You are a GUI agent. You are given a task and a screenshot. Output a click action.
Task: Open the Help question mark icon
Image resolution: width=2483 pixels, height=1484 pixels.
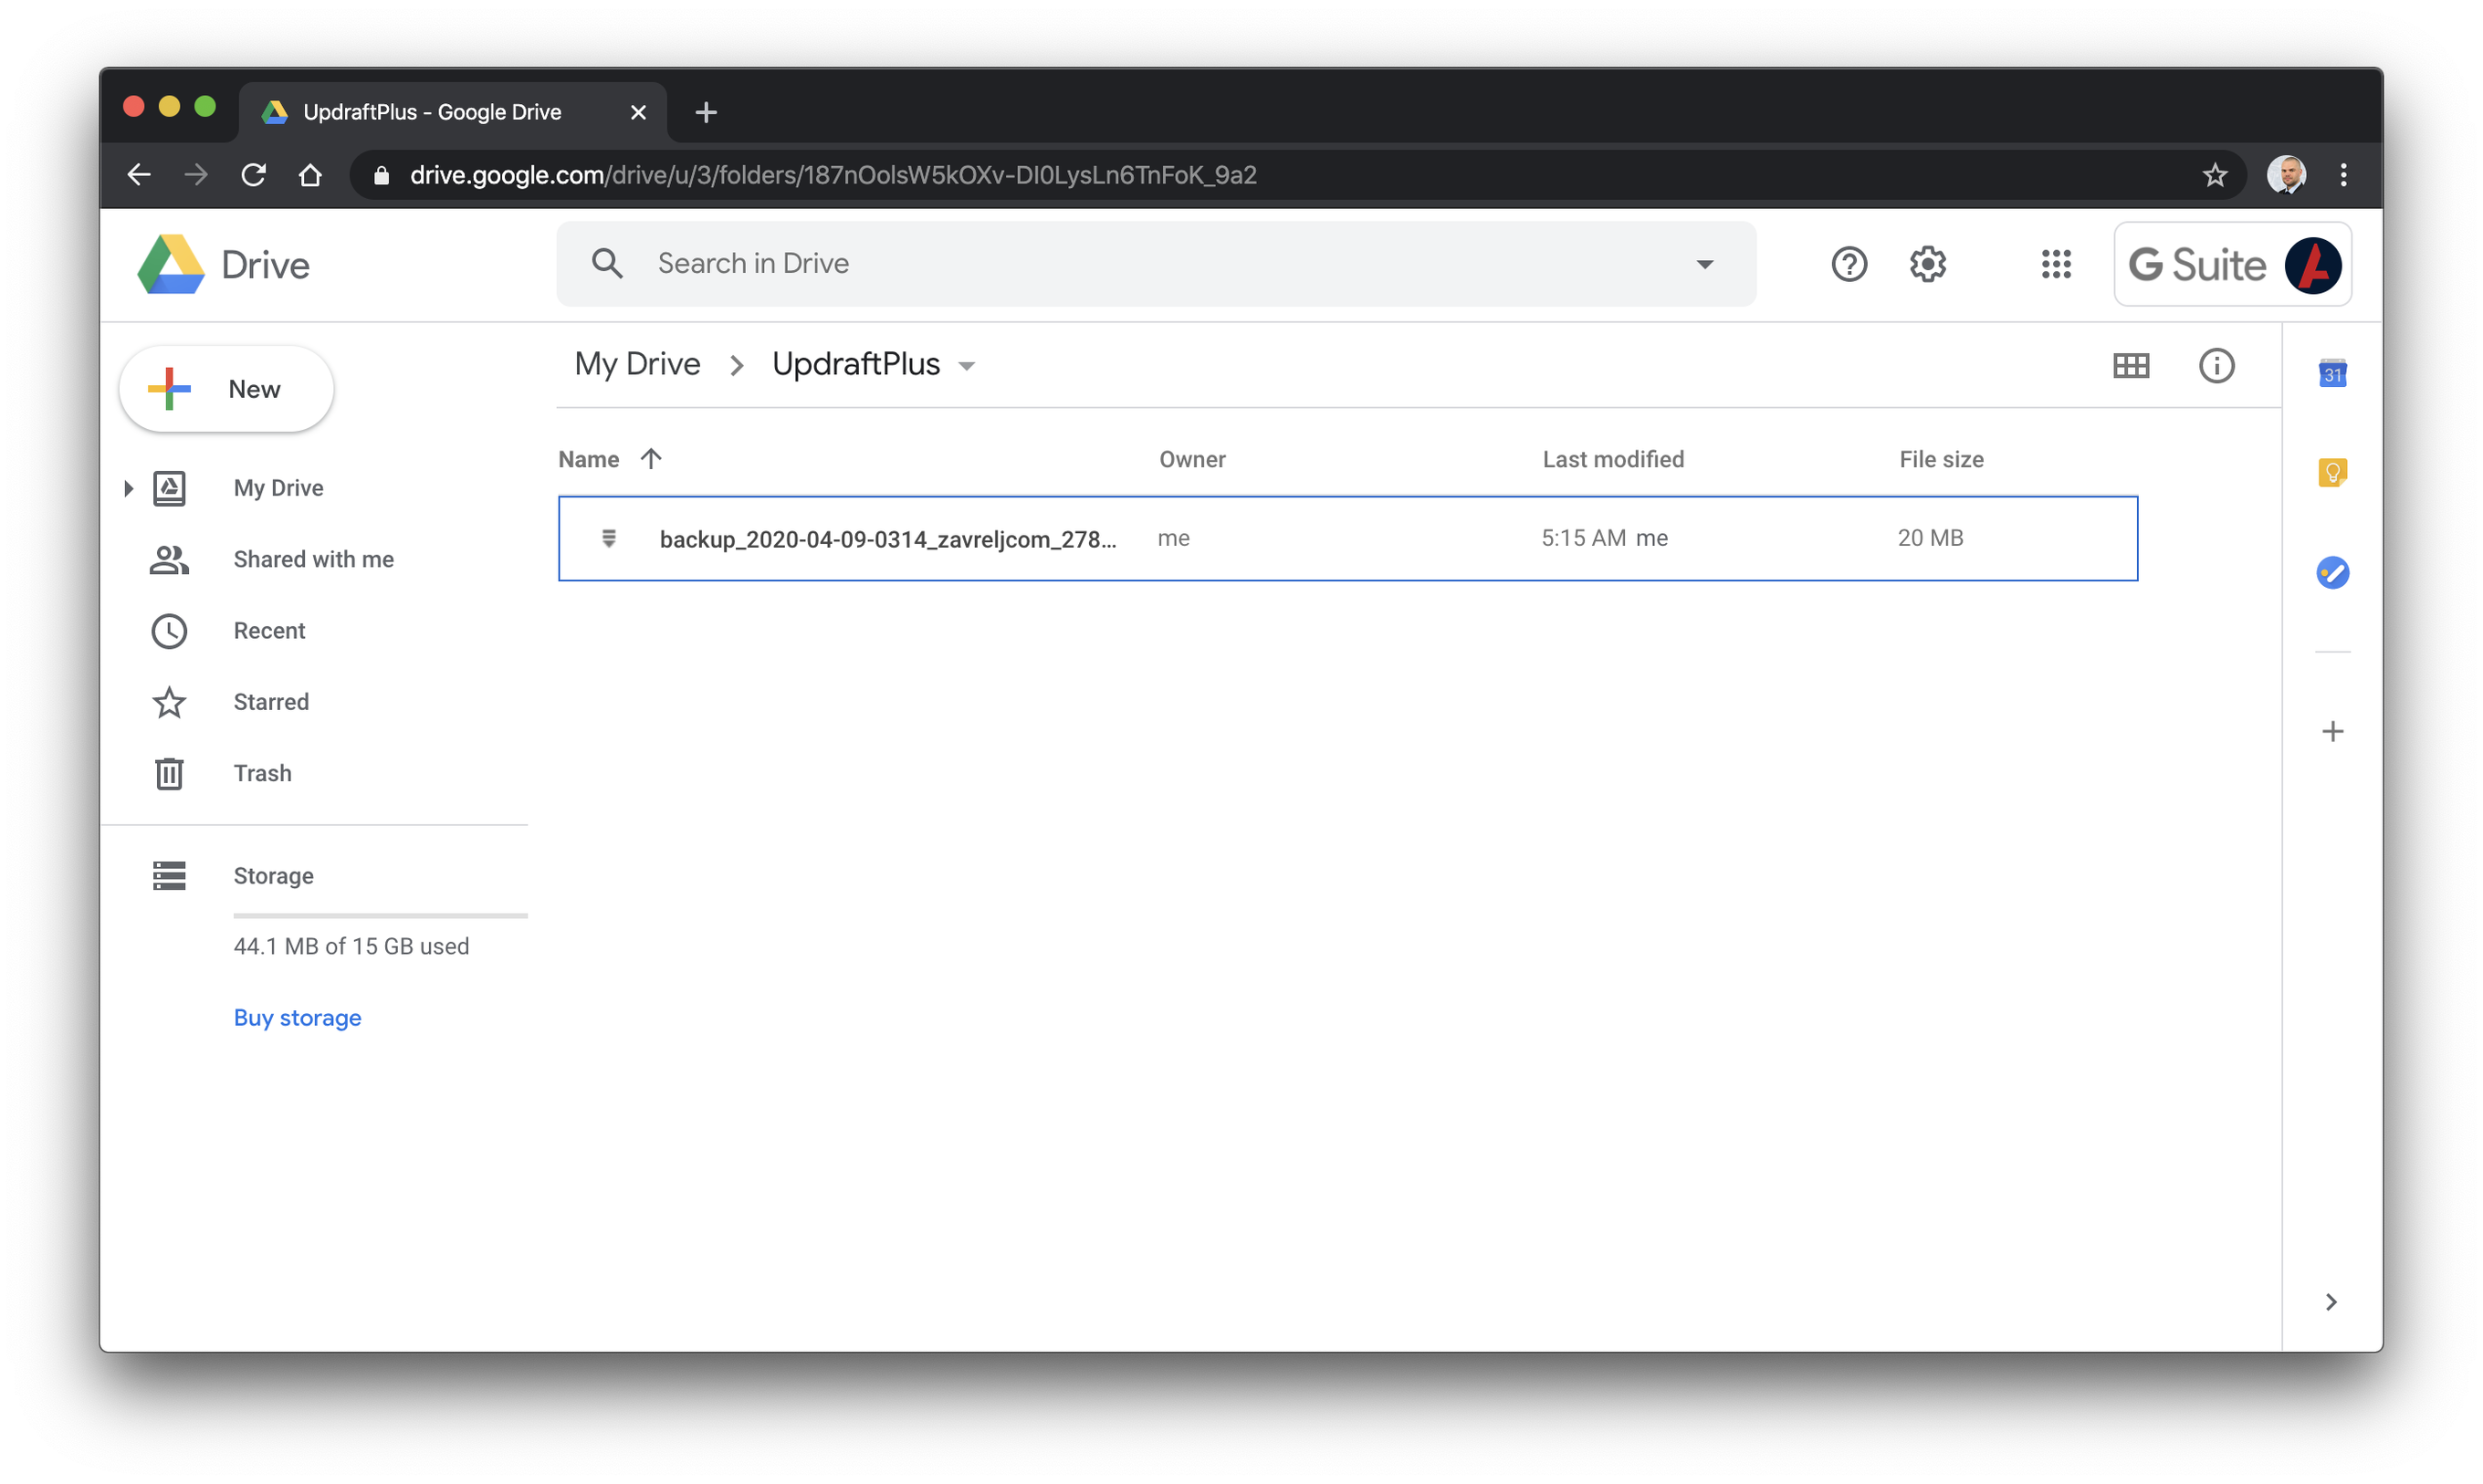click(1848, 265)
